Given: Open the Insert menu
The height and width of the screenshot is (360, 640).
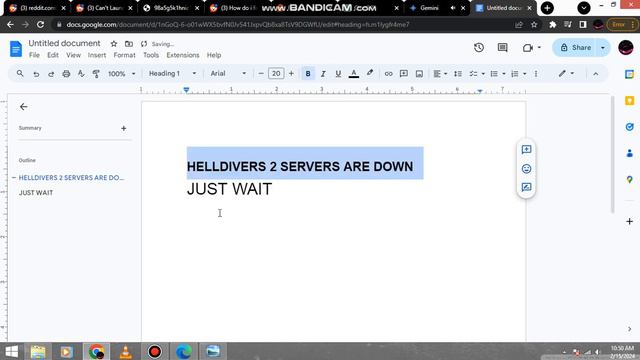Looking at the screenshot, I should 97,55.
